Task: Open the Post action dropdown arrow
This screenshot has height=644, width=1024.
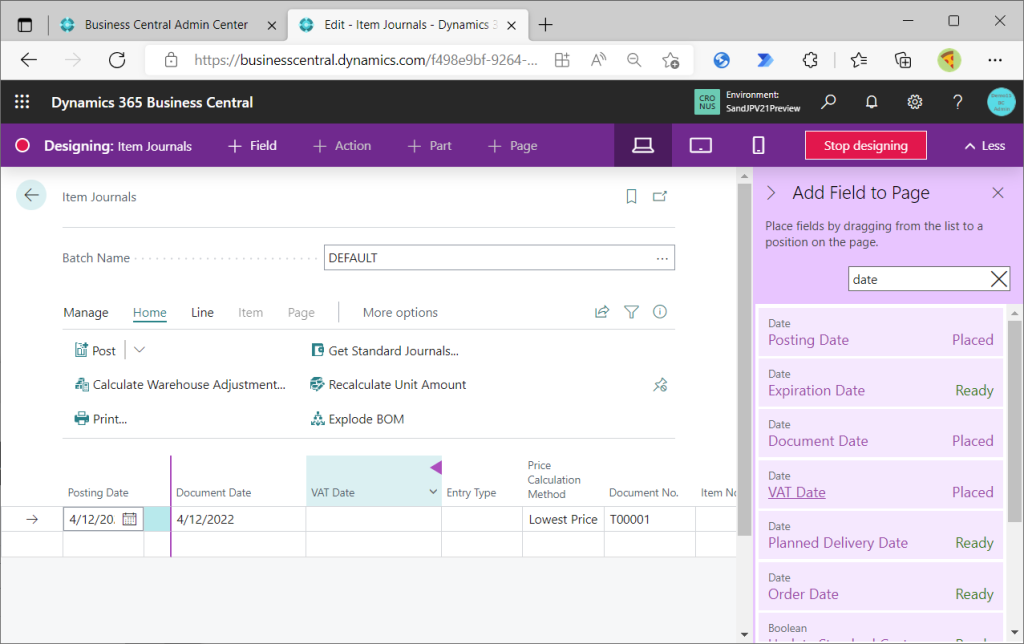Action: point(139,350)
